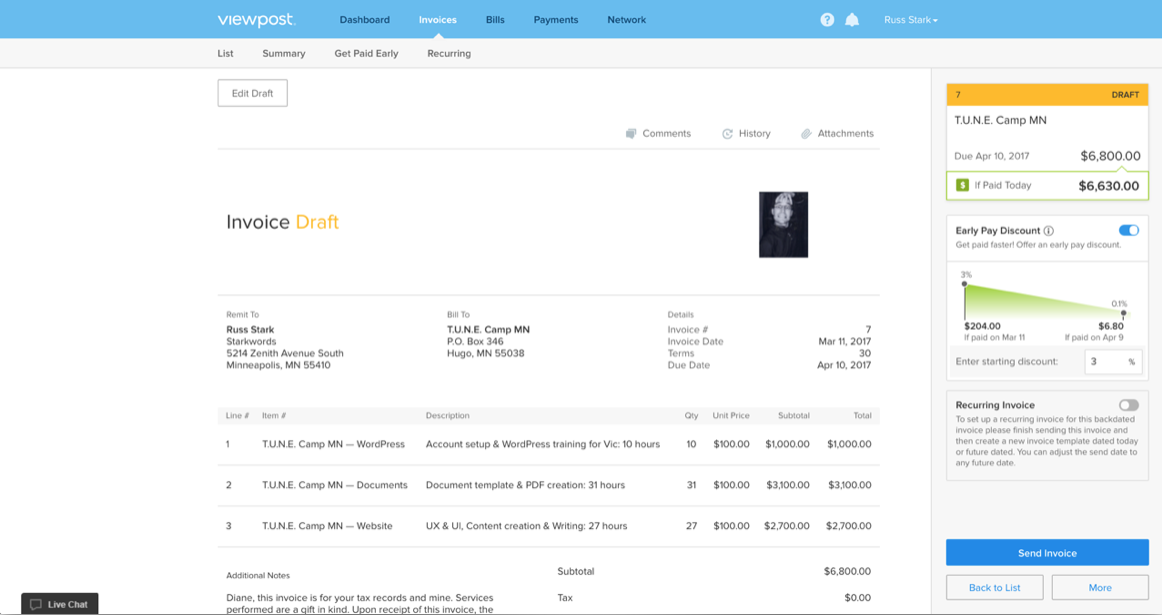
Task: Click the Send Invoice button
Action: tap(1047, 553)
